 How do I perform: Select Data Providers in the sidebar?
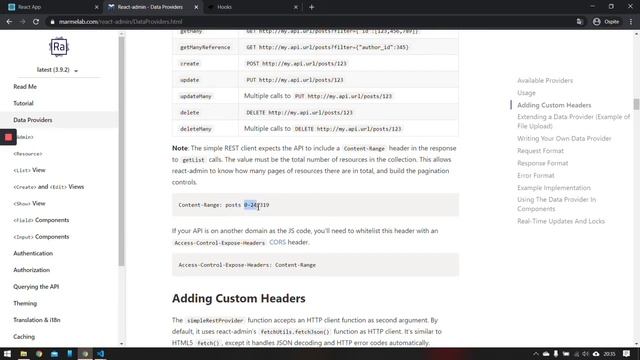pos(33,120)
